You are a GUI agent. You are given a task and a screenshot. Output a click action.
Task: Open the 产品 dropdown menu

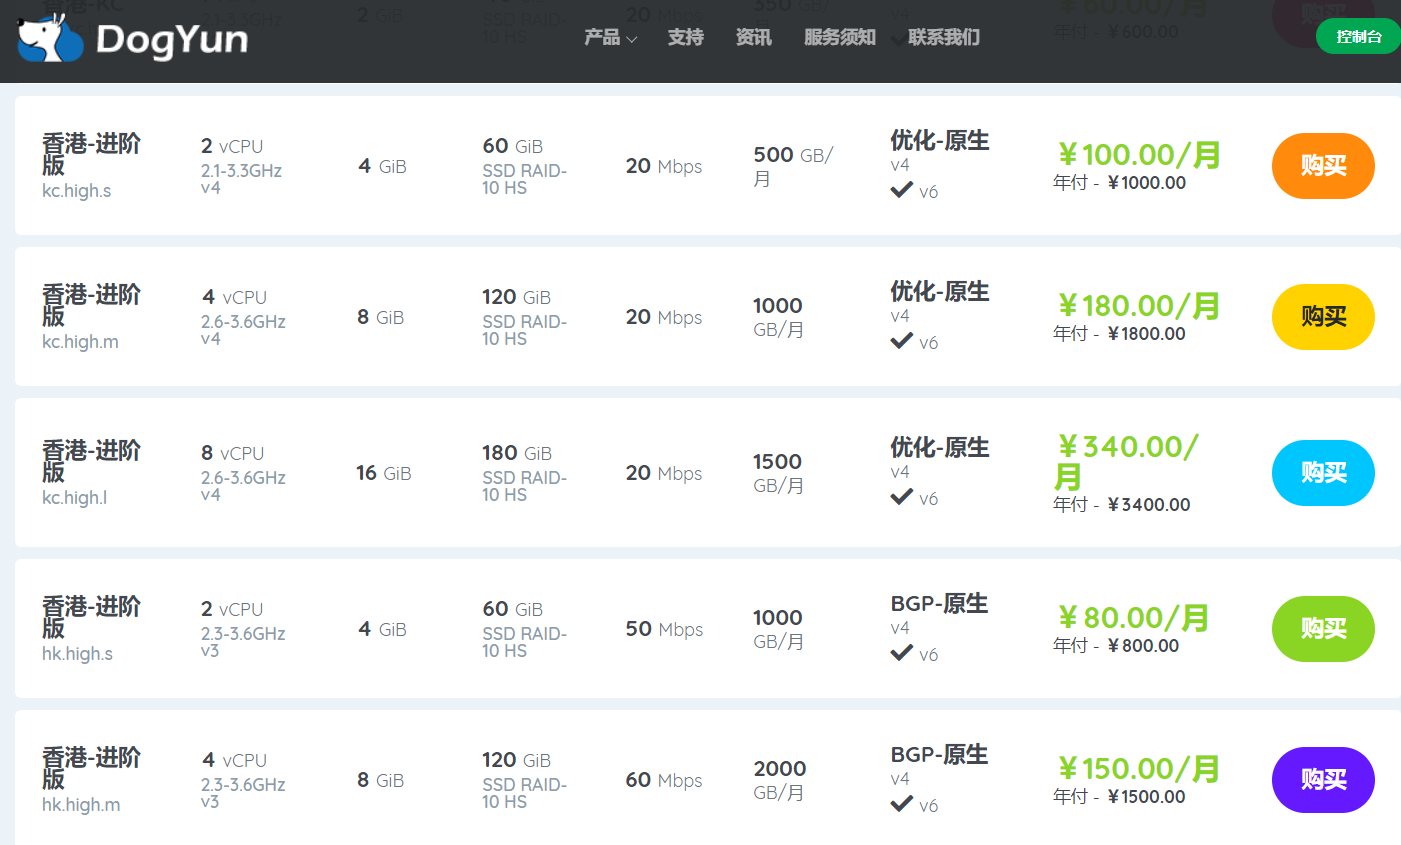click(x=610, y=38)
